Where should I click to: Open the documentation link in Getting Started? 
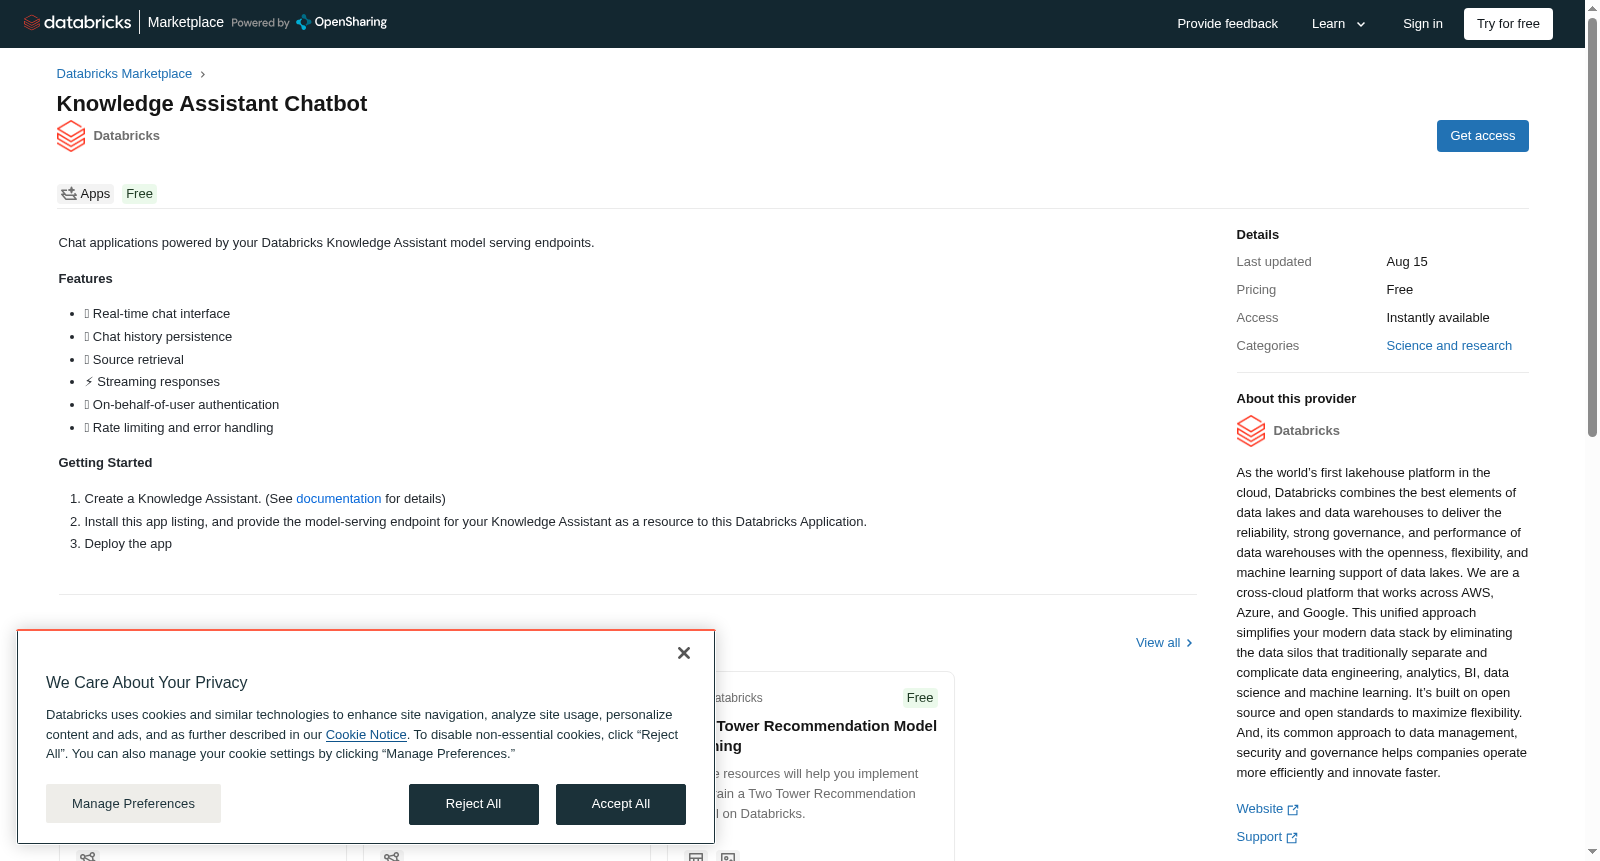[339, 499]
